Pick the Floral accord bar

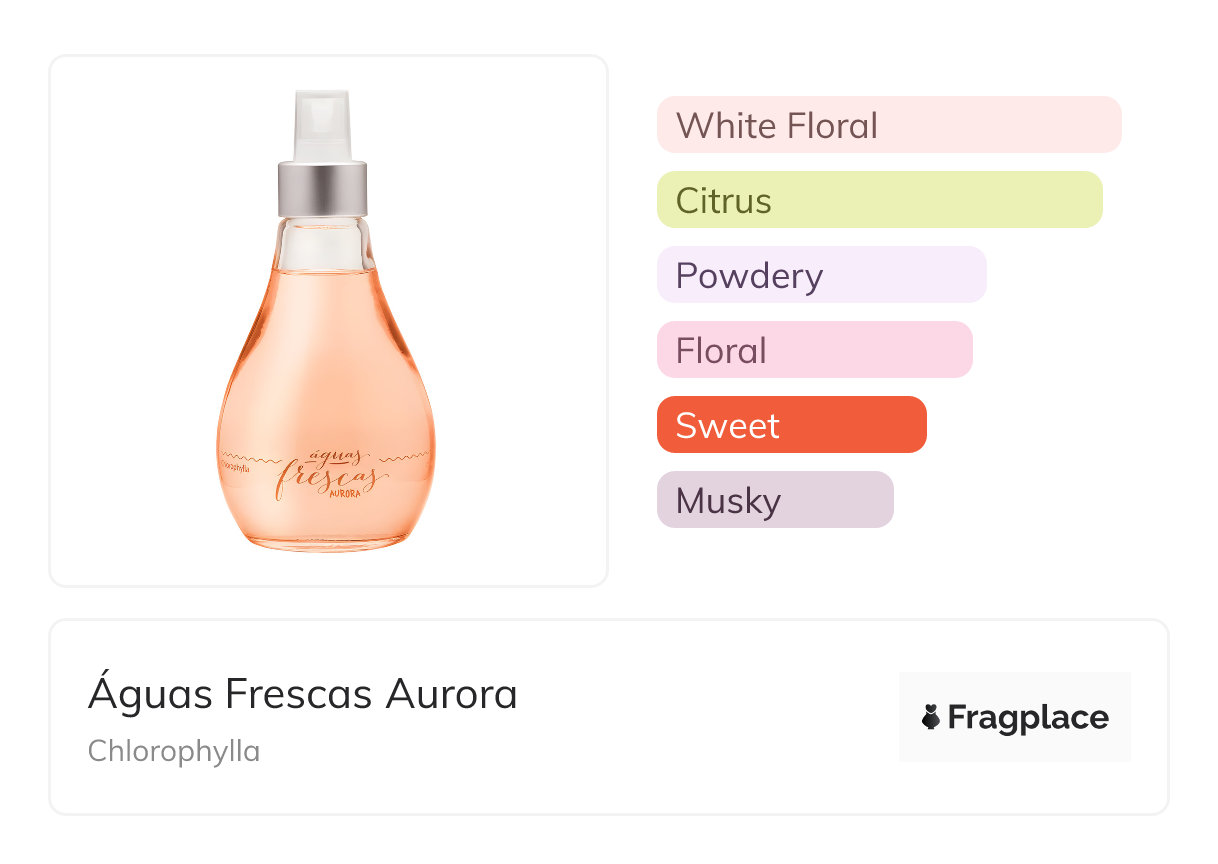814,350
